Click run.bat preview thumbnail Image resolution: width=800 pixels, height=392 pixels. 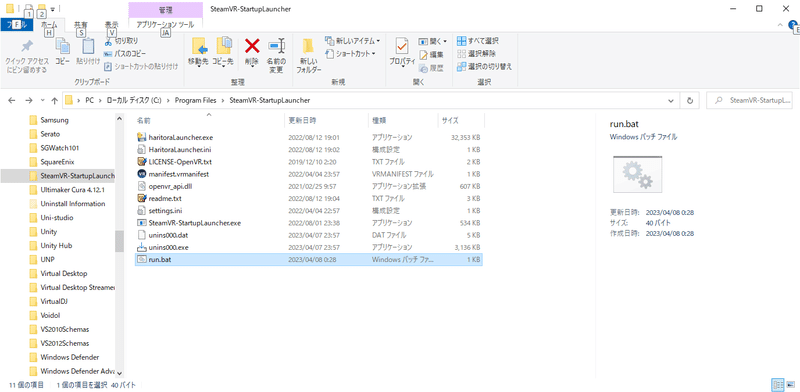(638, 174)
